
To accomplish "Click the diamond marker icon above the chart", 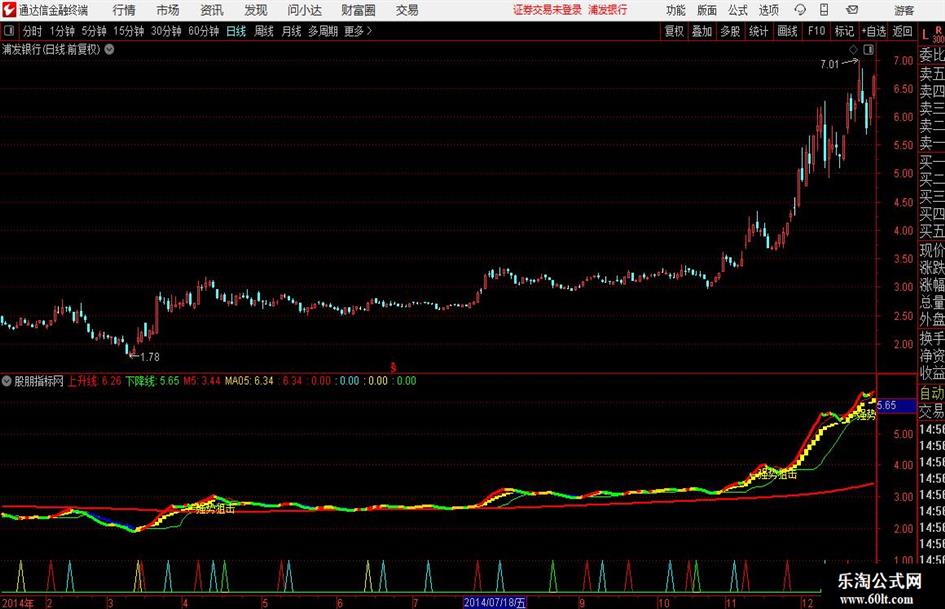I will click(x=853, y=49).
